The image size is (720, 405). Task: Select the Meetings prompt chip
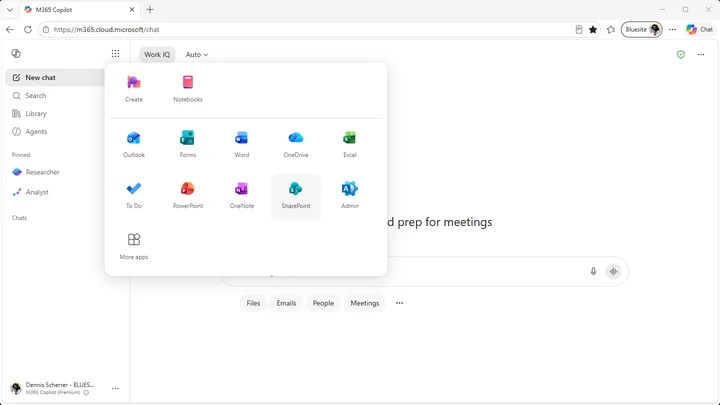tap(365, 303)
